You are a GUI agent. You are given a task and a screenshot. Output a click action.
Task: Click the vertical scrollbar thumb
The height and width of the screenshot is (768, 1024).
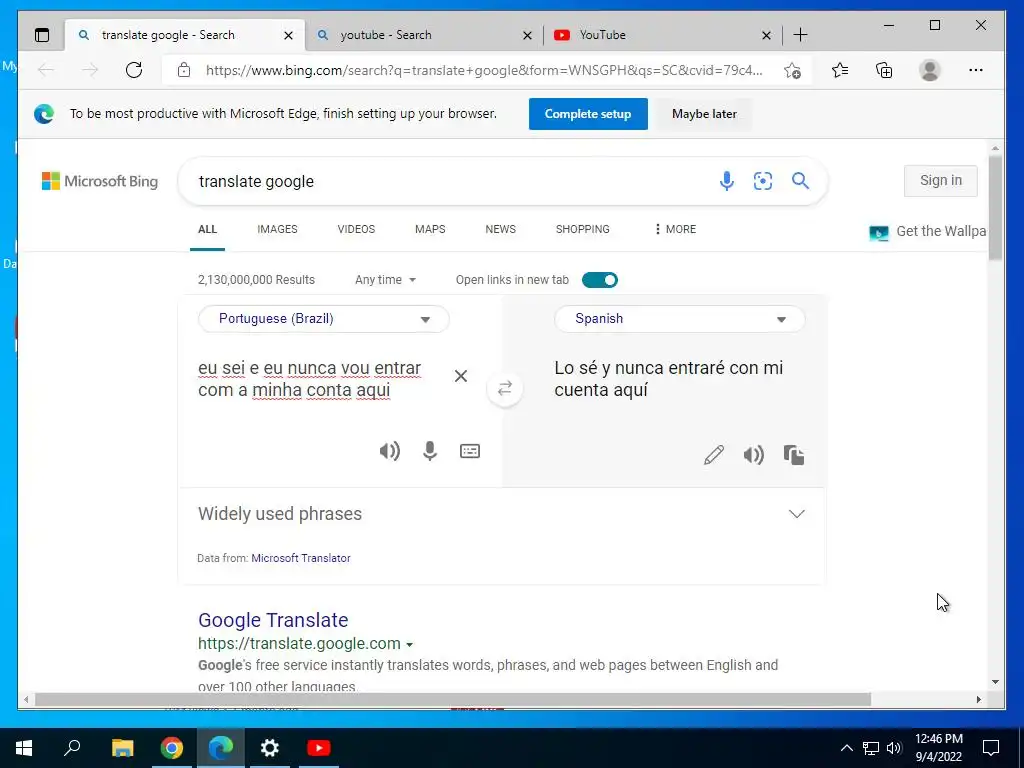(995, 208)
